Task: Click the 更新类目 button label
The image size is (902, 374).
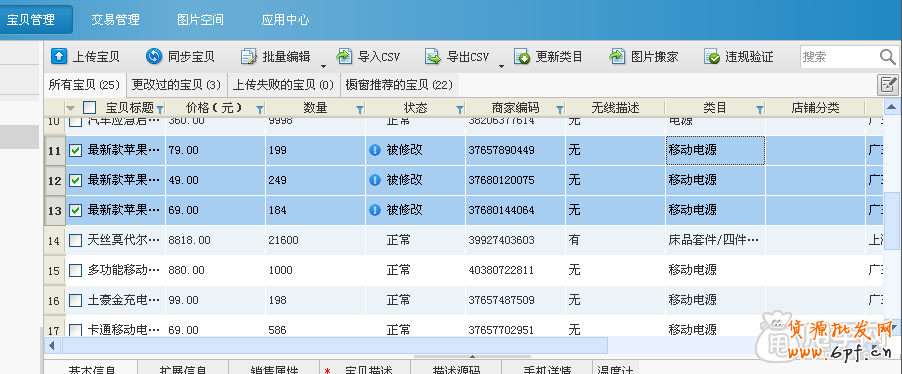Action: pos(559,56)
